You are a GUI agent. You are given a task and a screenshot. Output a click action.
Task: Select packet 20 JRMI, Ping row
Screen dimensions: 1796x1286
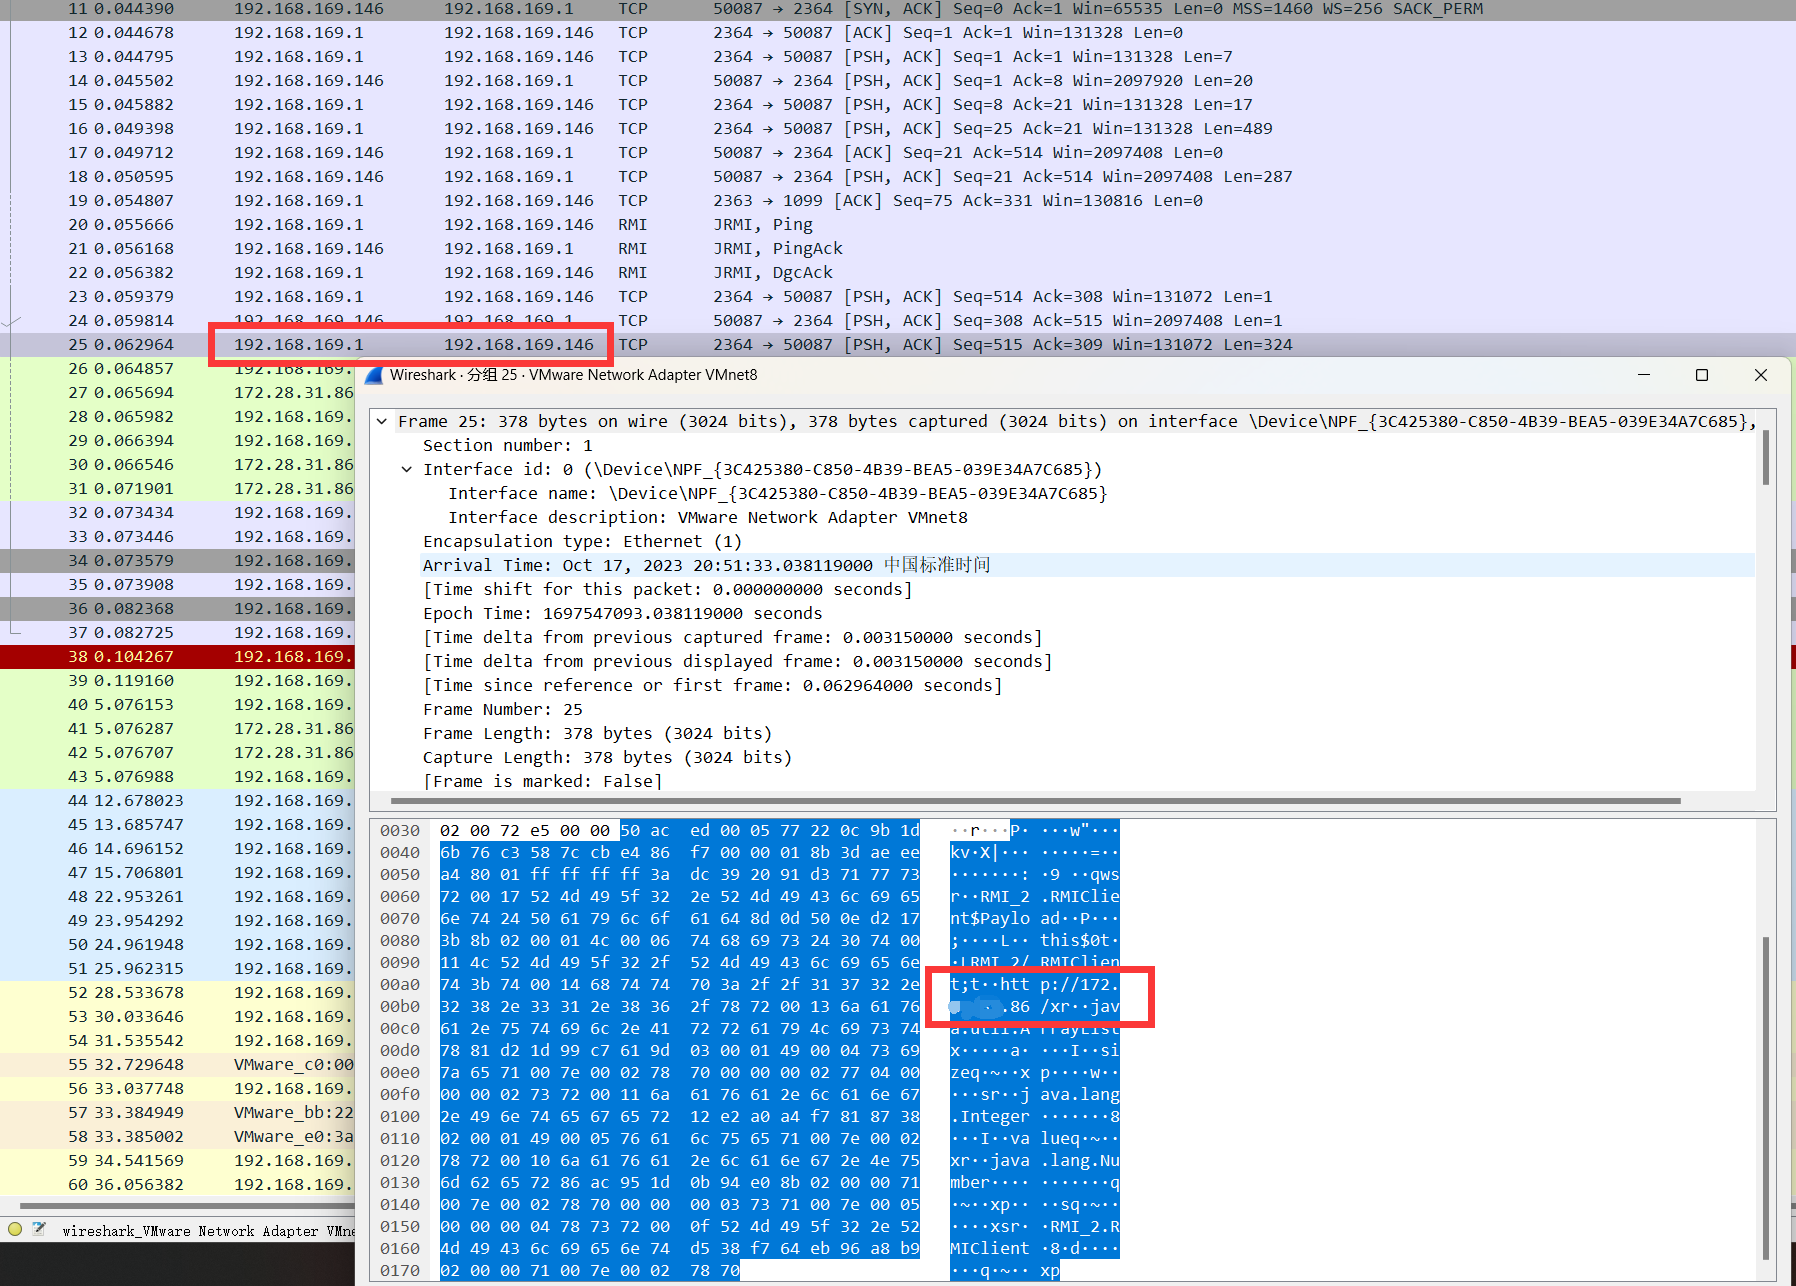898,225
